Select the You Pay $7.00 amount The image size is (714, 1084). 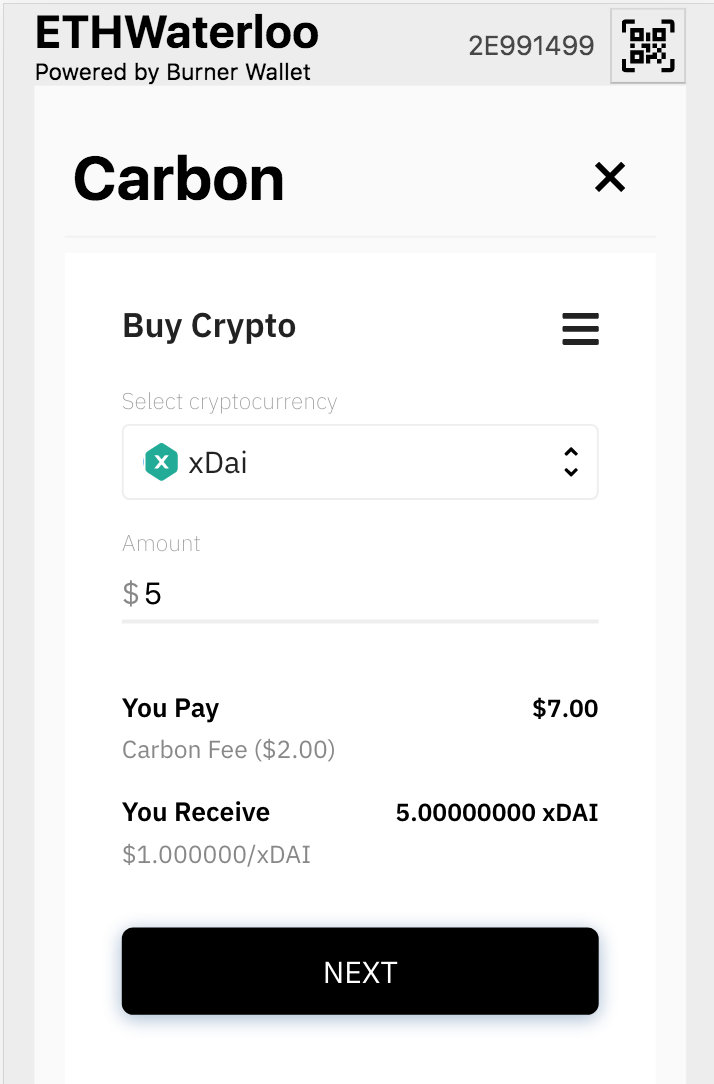tap(564, 708)
